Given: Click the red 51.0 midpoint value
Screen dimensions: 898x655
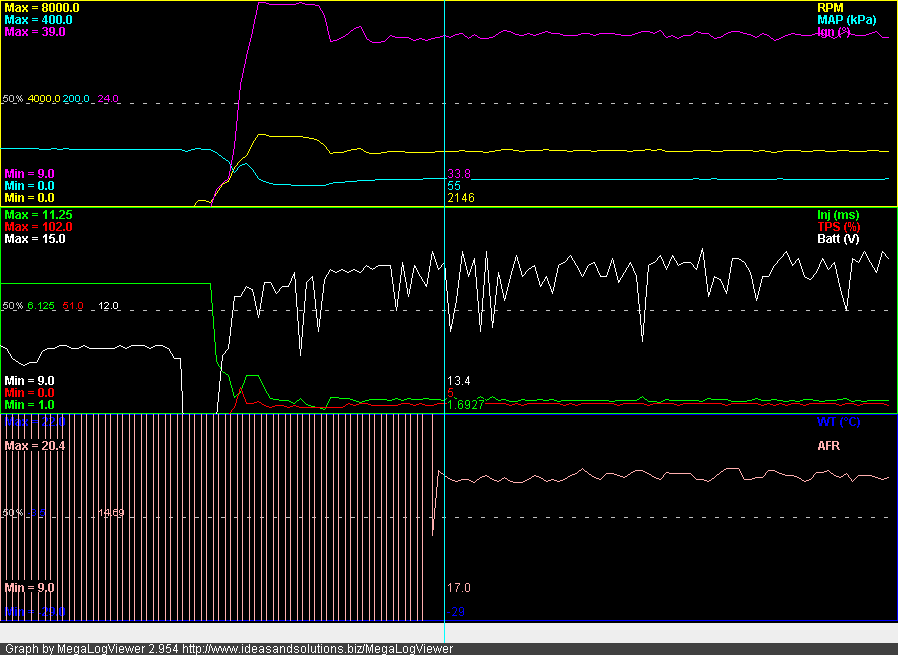Looking at the screenshot, I should click(x=73, y=306).
